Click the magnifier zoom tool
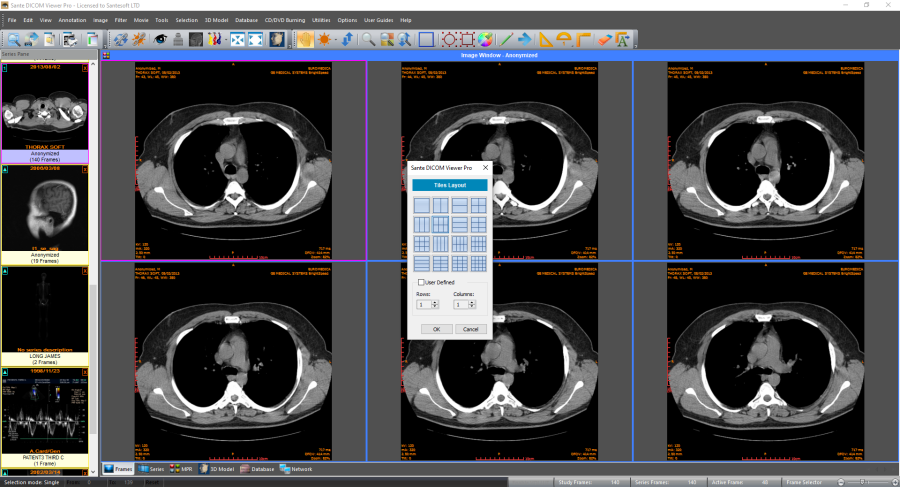 [368, 40]
